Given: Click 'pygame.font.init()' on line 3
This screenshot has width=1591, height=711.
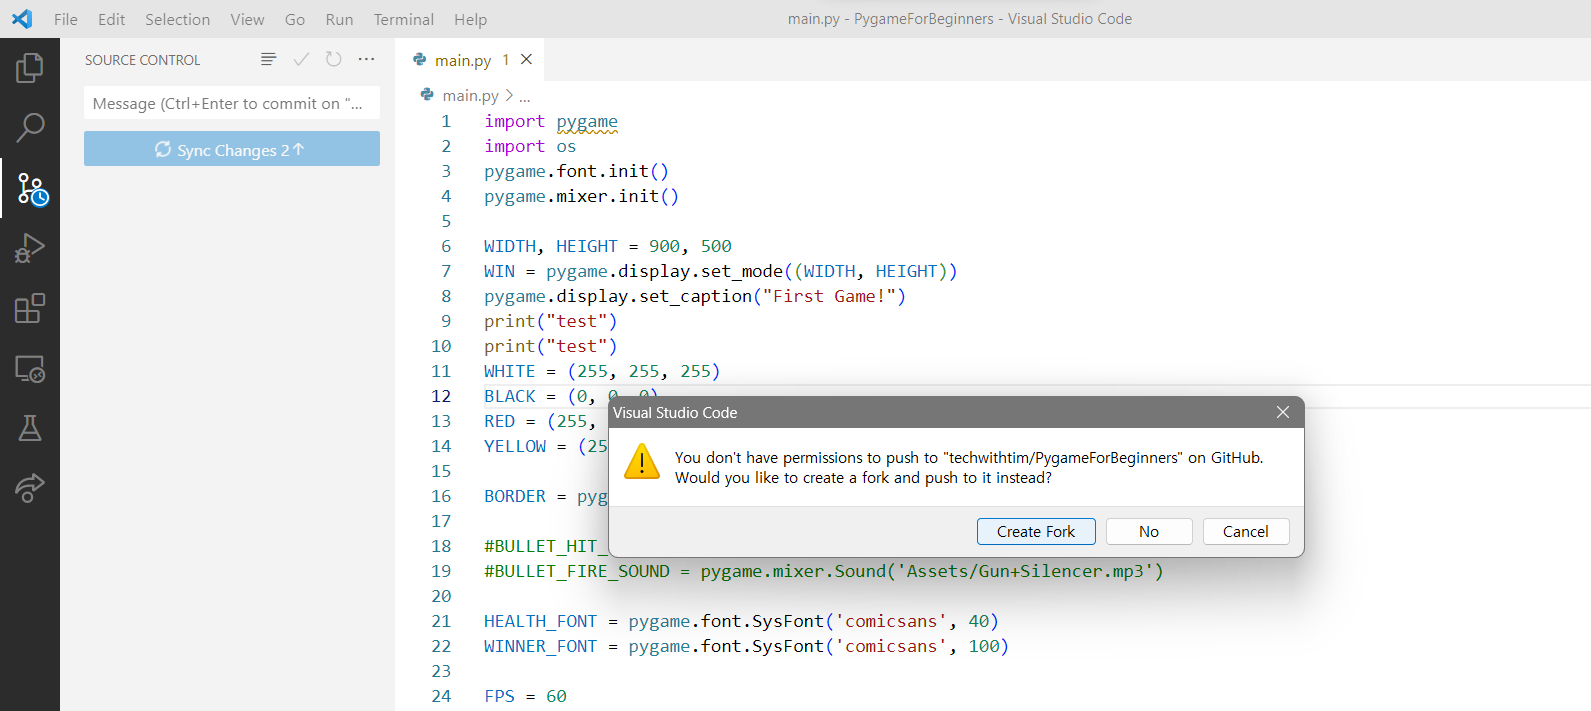Looking at the screenshot, I should pyautogui.click(x=577, y=171).
